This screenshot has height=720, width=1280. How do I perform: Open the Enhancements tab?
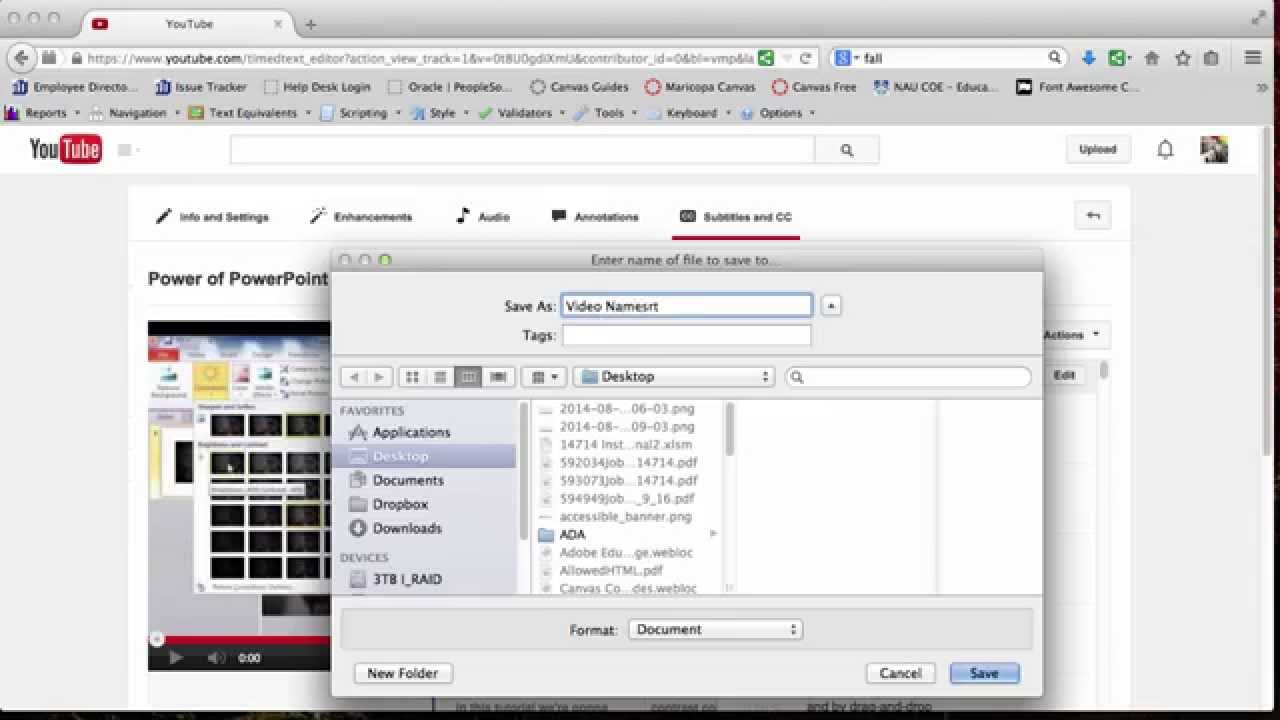point(361,216)
